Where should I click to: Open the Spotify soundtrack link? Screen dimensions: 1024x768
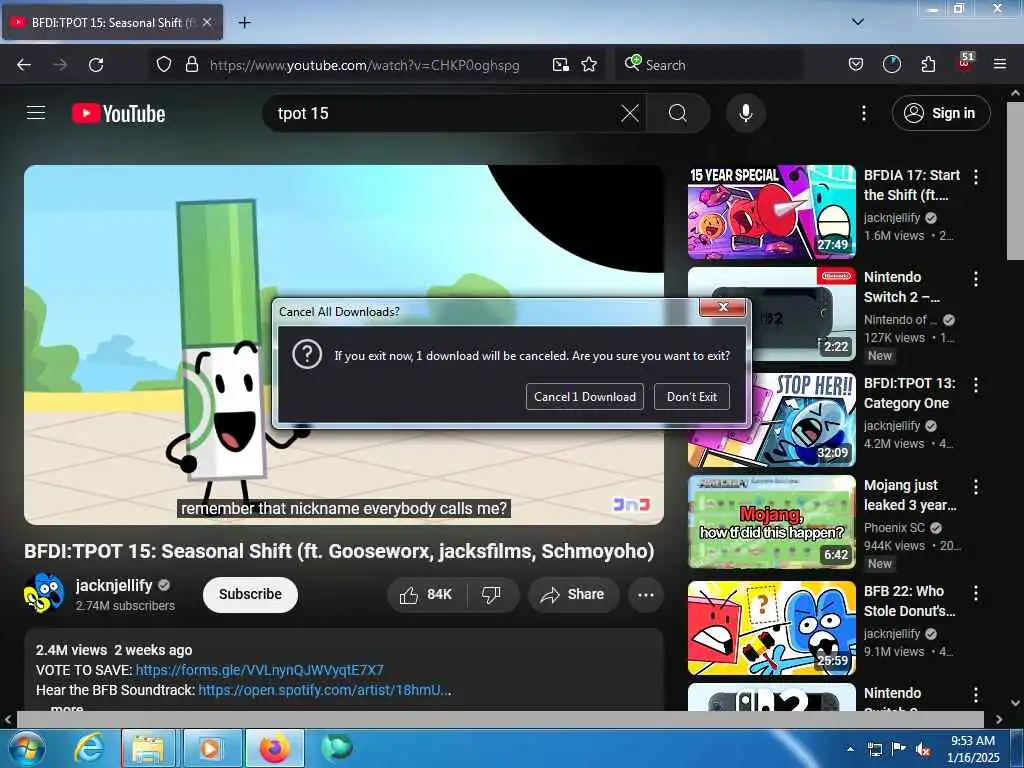click(325, 690)
